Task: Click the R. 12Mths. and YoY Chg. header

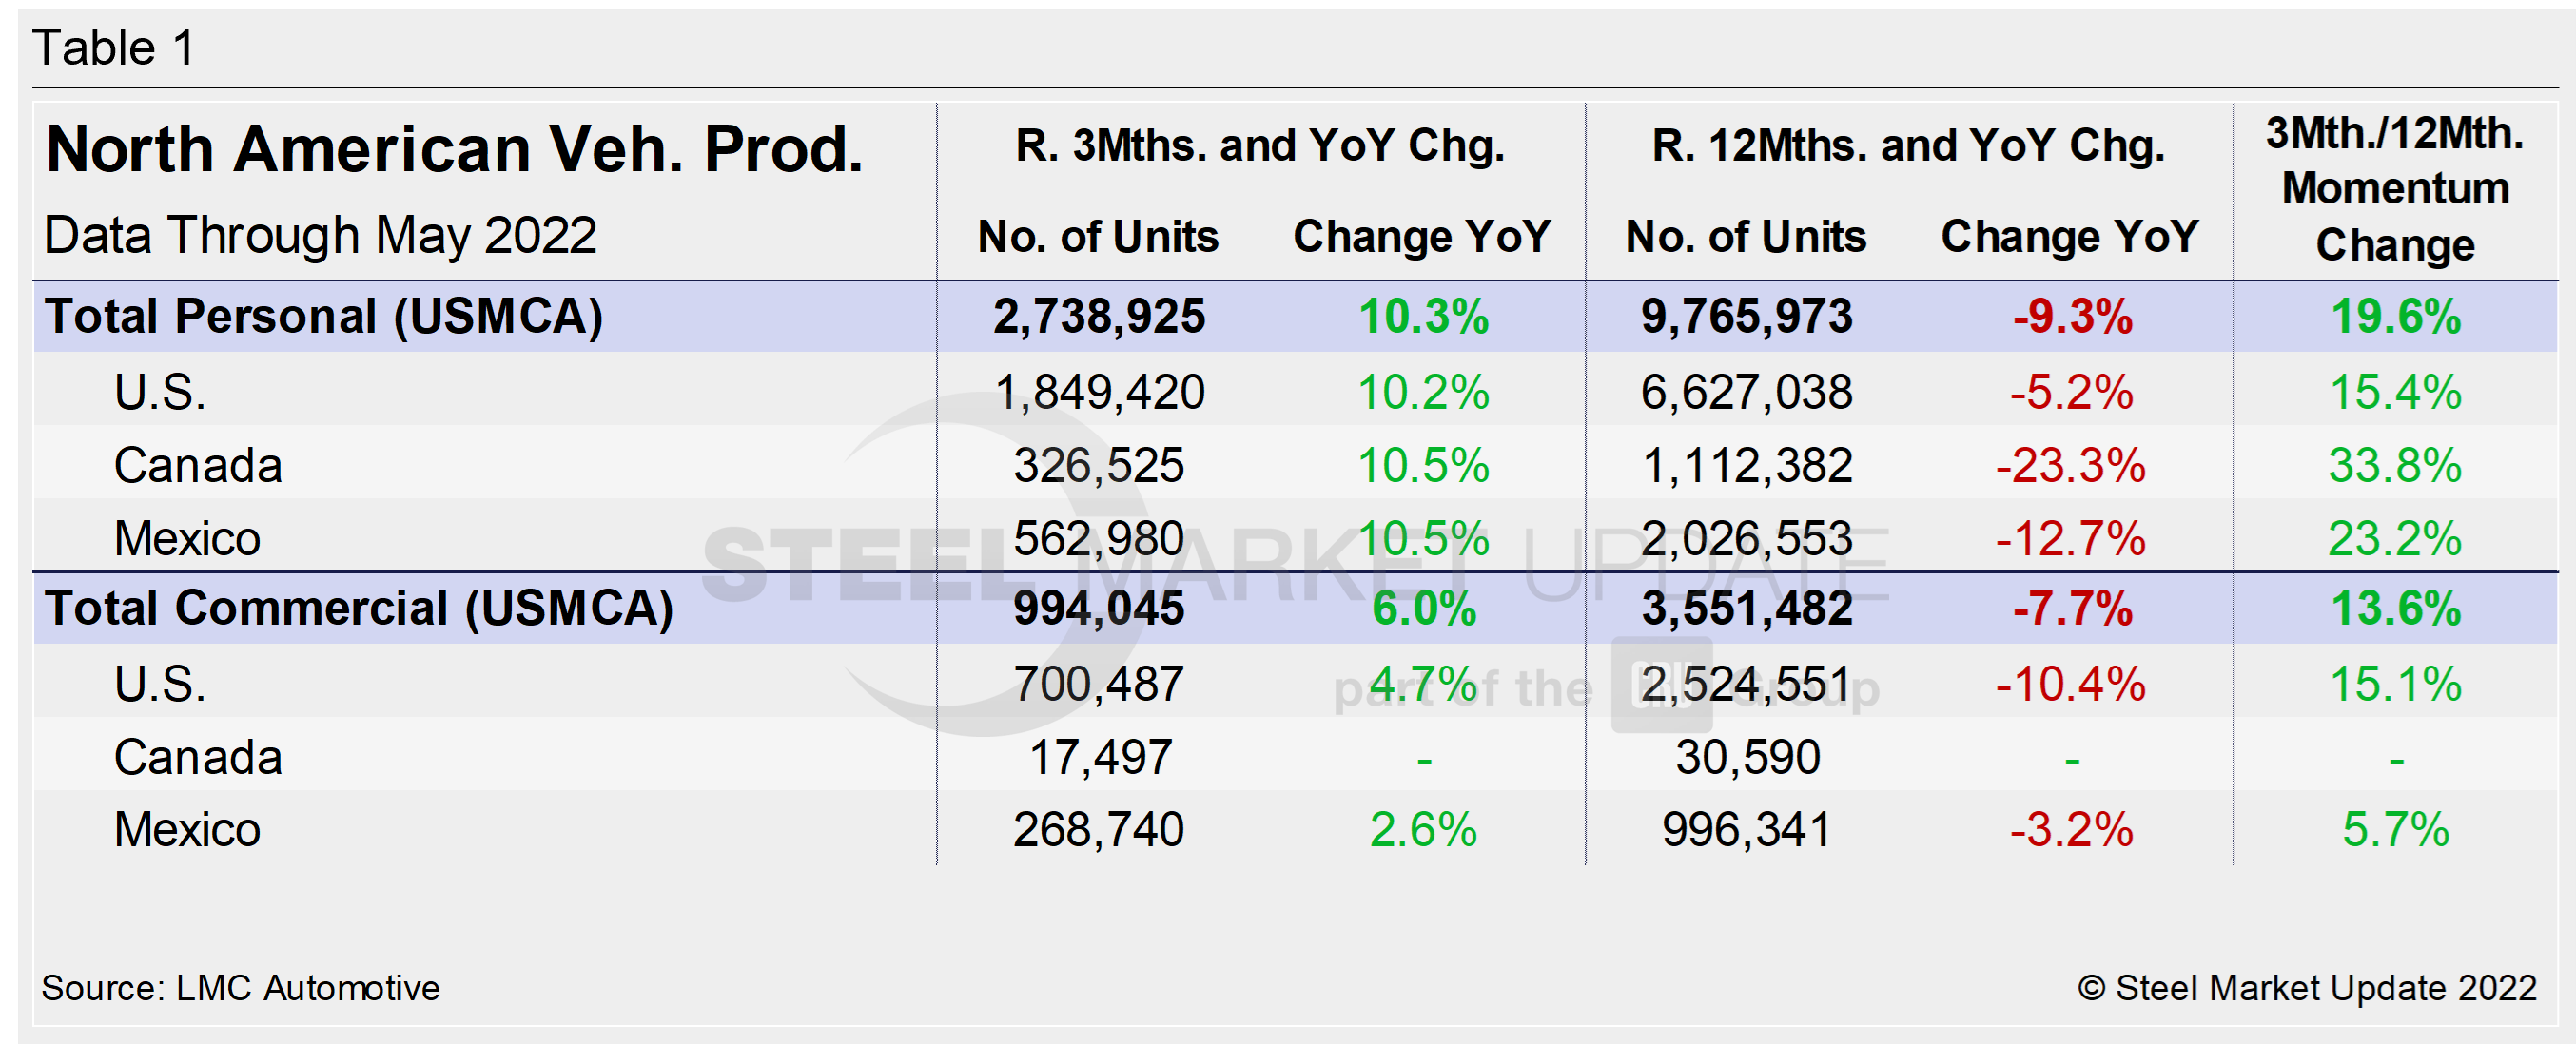Action: [x=1907, y=146]
